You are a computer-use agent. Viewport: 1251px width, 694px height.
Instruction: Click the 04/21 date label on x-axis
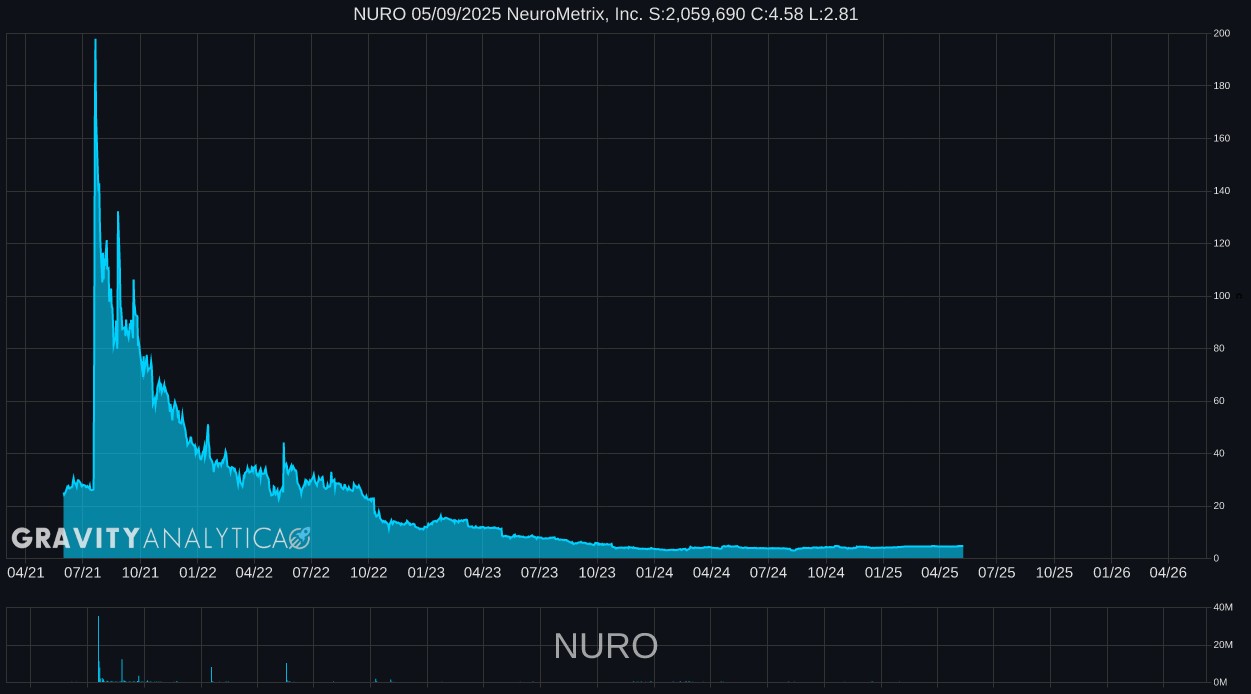[x=26, y=573]
